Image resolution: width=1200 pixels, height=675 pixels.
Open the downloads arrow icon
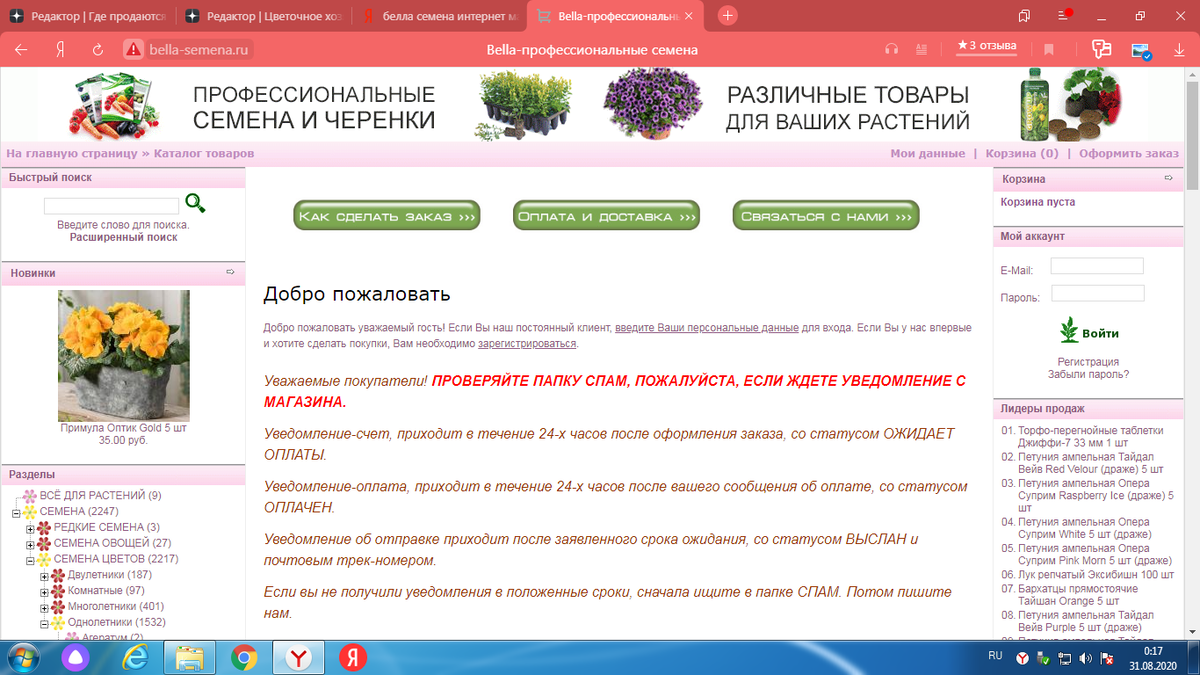[1178, 49]
